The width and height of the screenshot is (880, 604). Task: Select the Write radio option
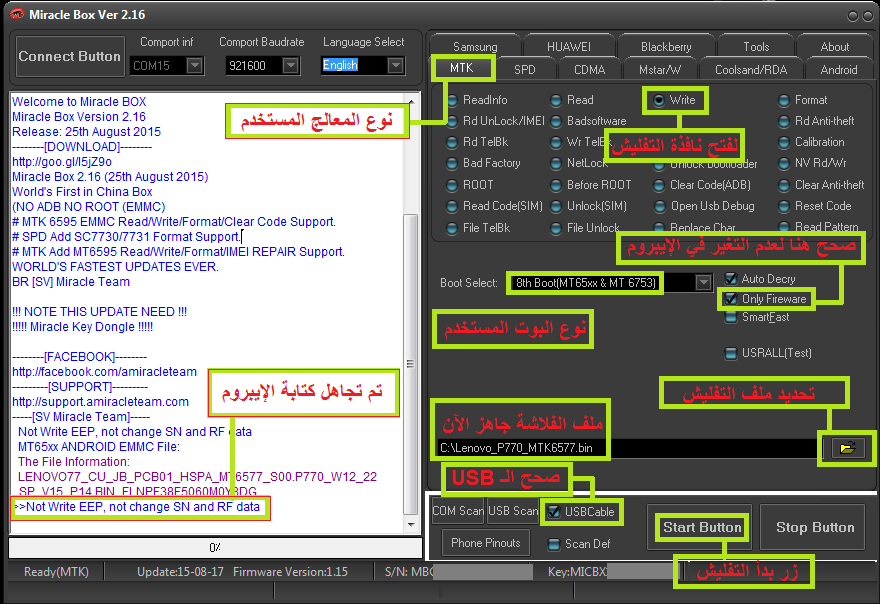point(659,100)
